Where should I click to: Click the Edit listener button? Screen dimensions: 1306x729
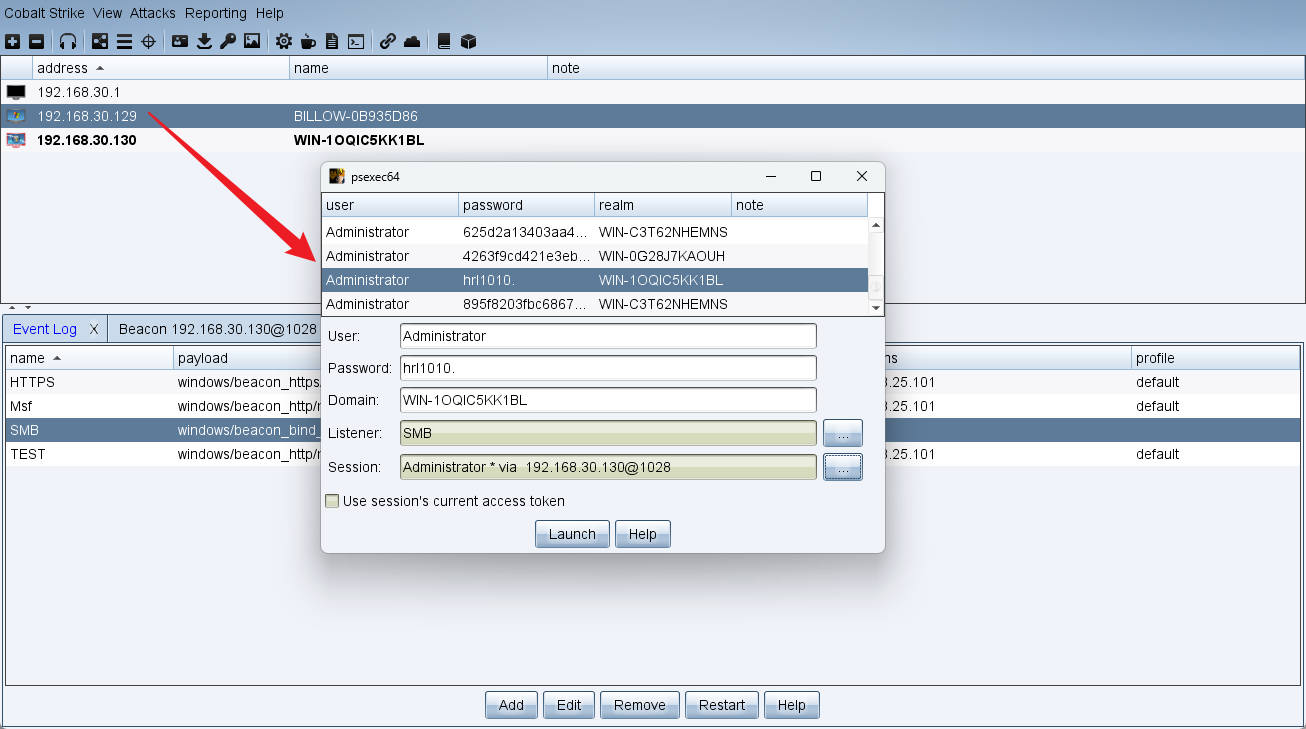coord(569,705)
